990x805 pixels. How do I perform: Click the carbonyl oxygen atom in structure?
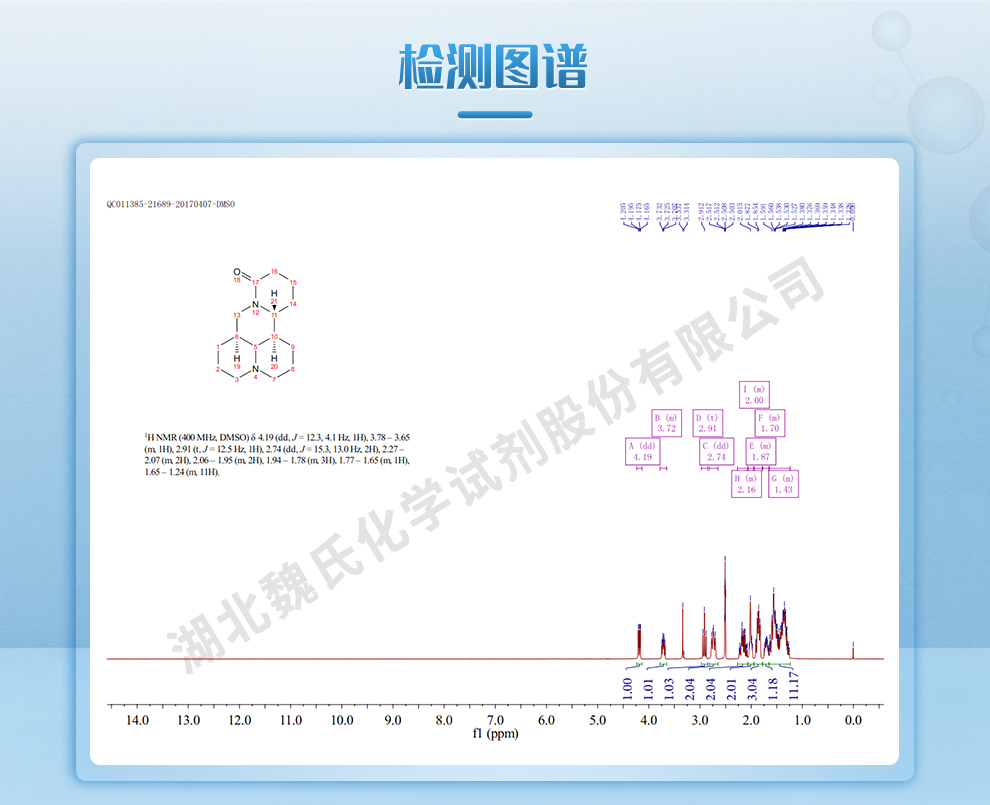237,272
